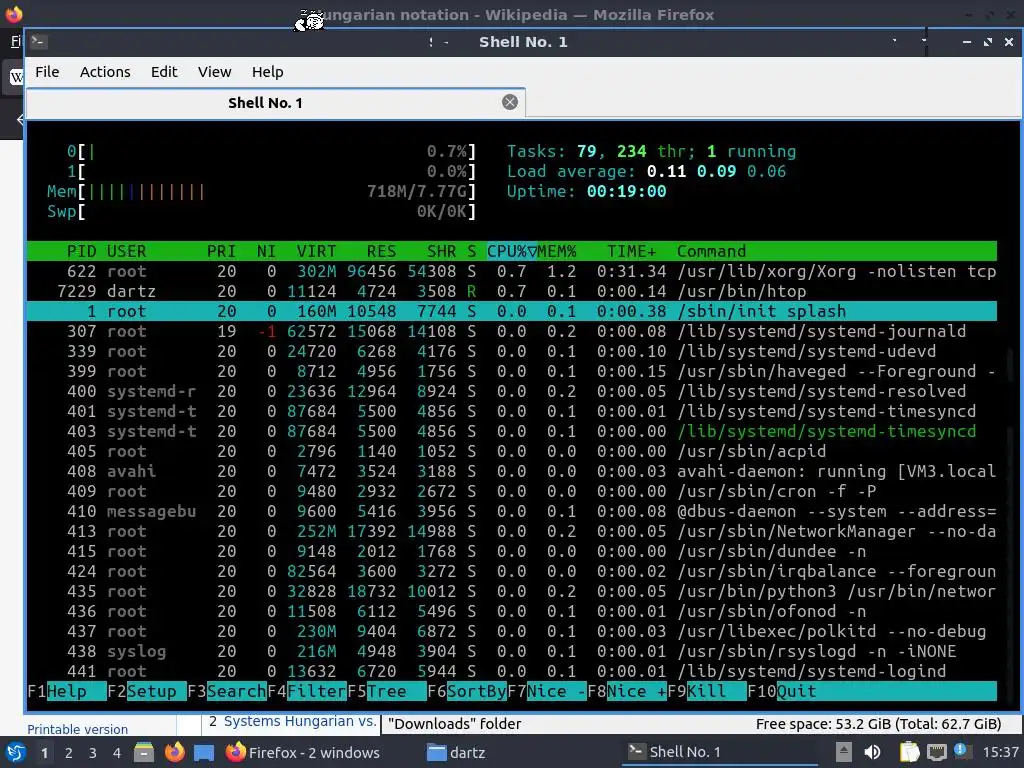1024x768 pixels.
Task: Select the dbus-daemon process row
Action: tap(512, 511)
